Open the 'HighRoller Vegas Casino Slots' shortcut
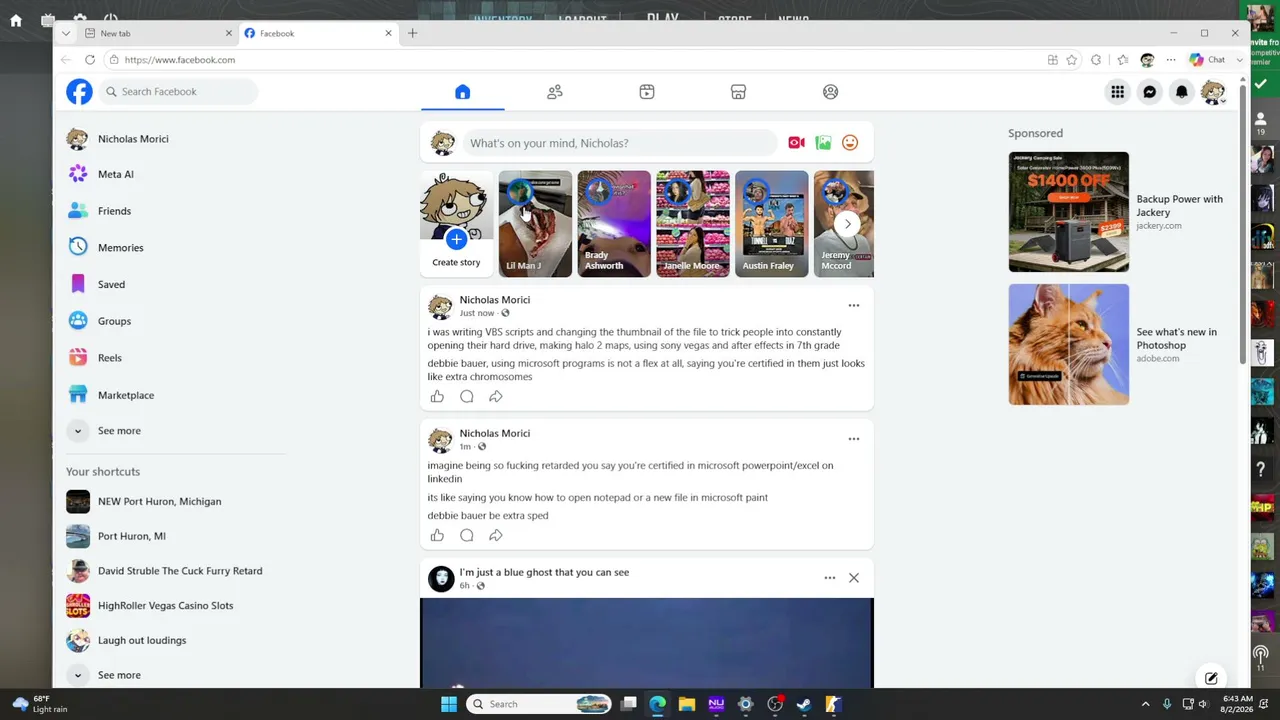Screen dimensions: 1280x720 pos(165,606)
